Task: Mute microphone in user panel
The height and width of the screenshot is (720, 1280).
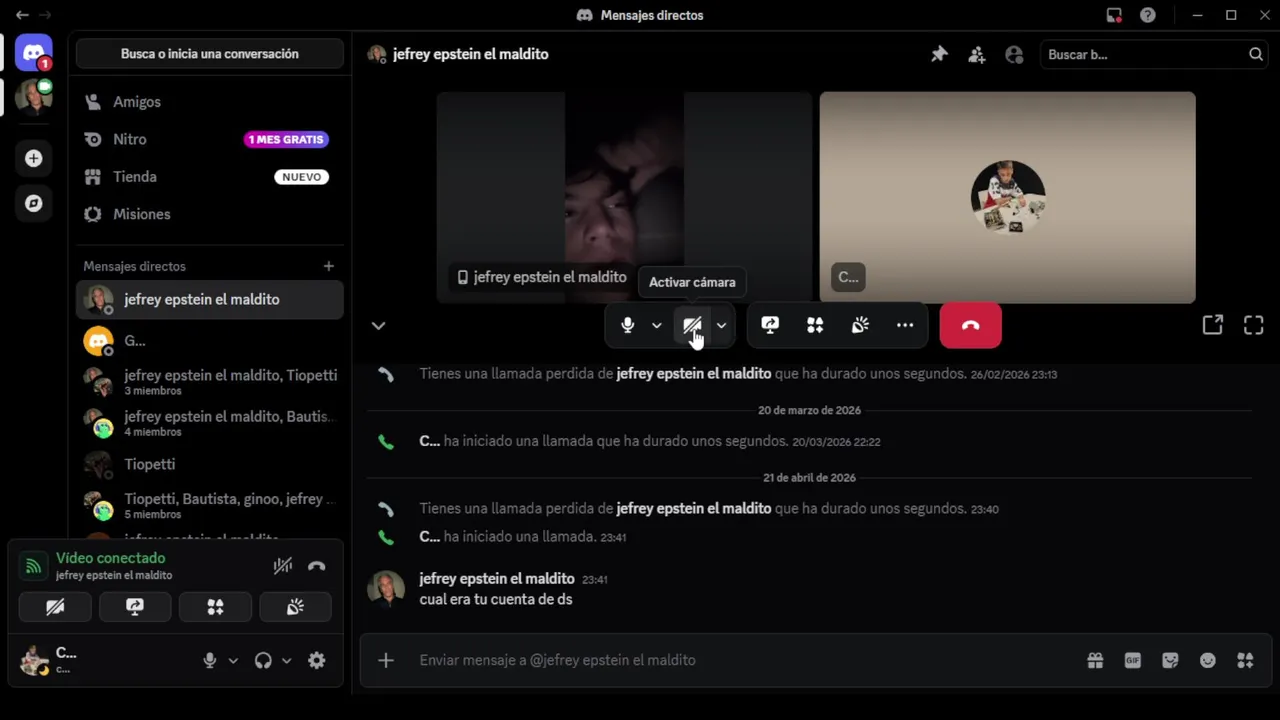Action: click(x=210, y=660)
